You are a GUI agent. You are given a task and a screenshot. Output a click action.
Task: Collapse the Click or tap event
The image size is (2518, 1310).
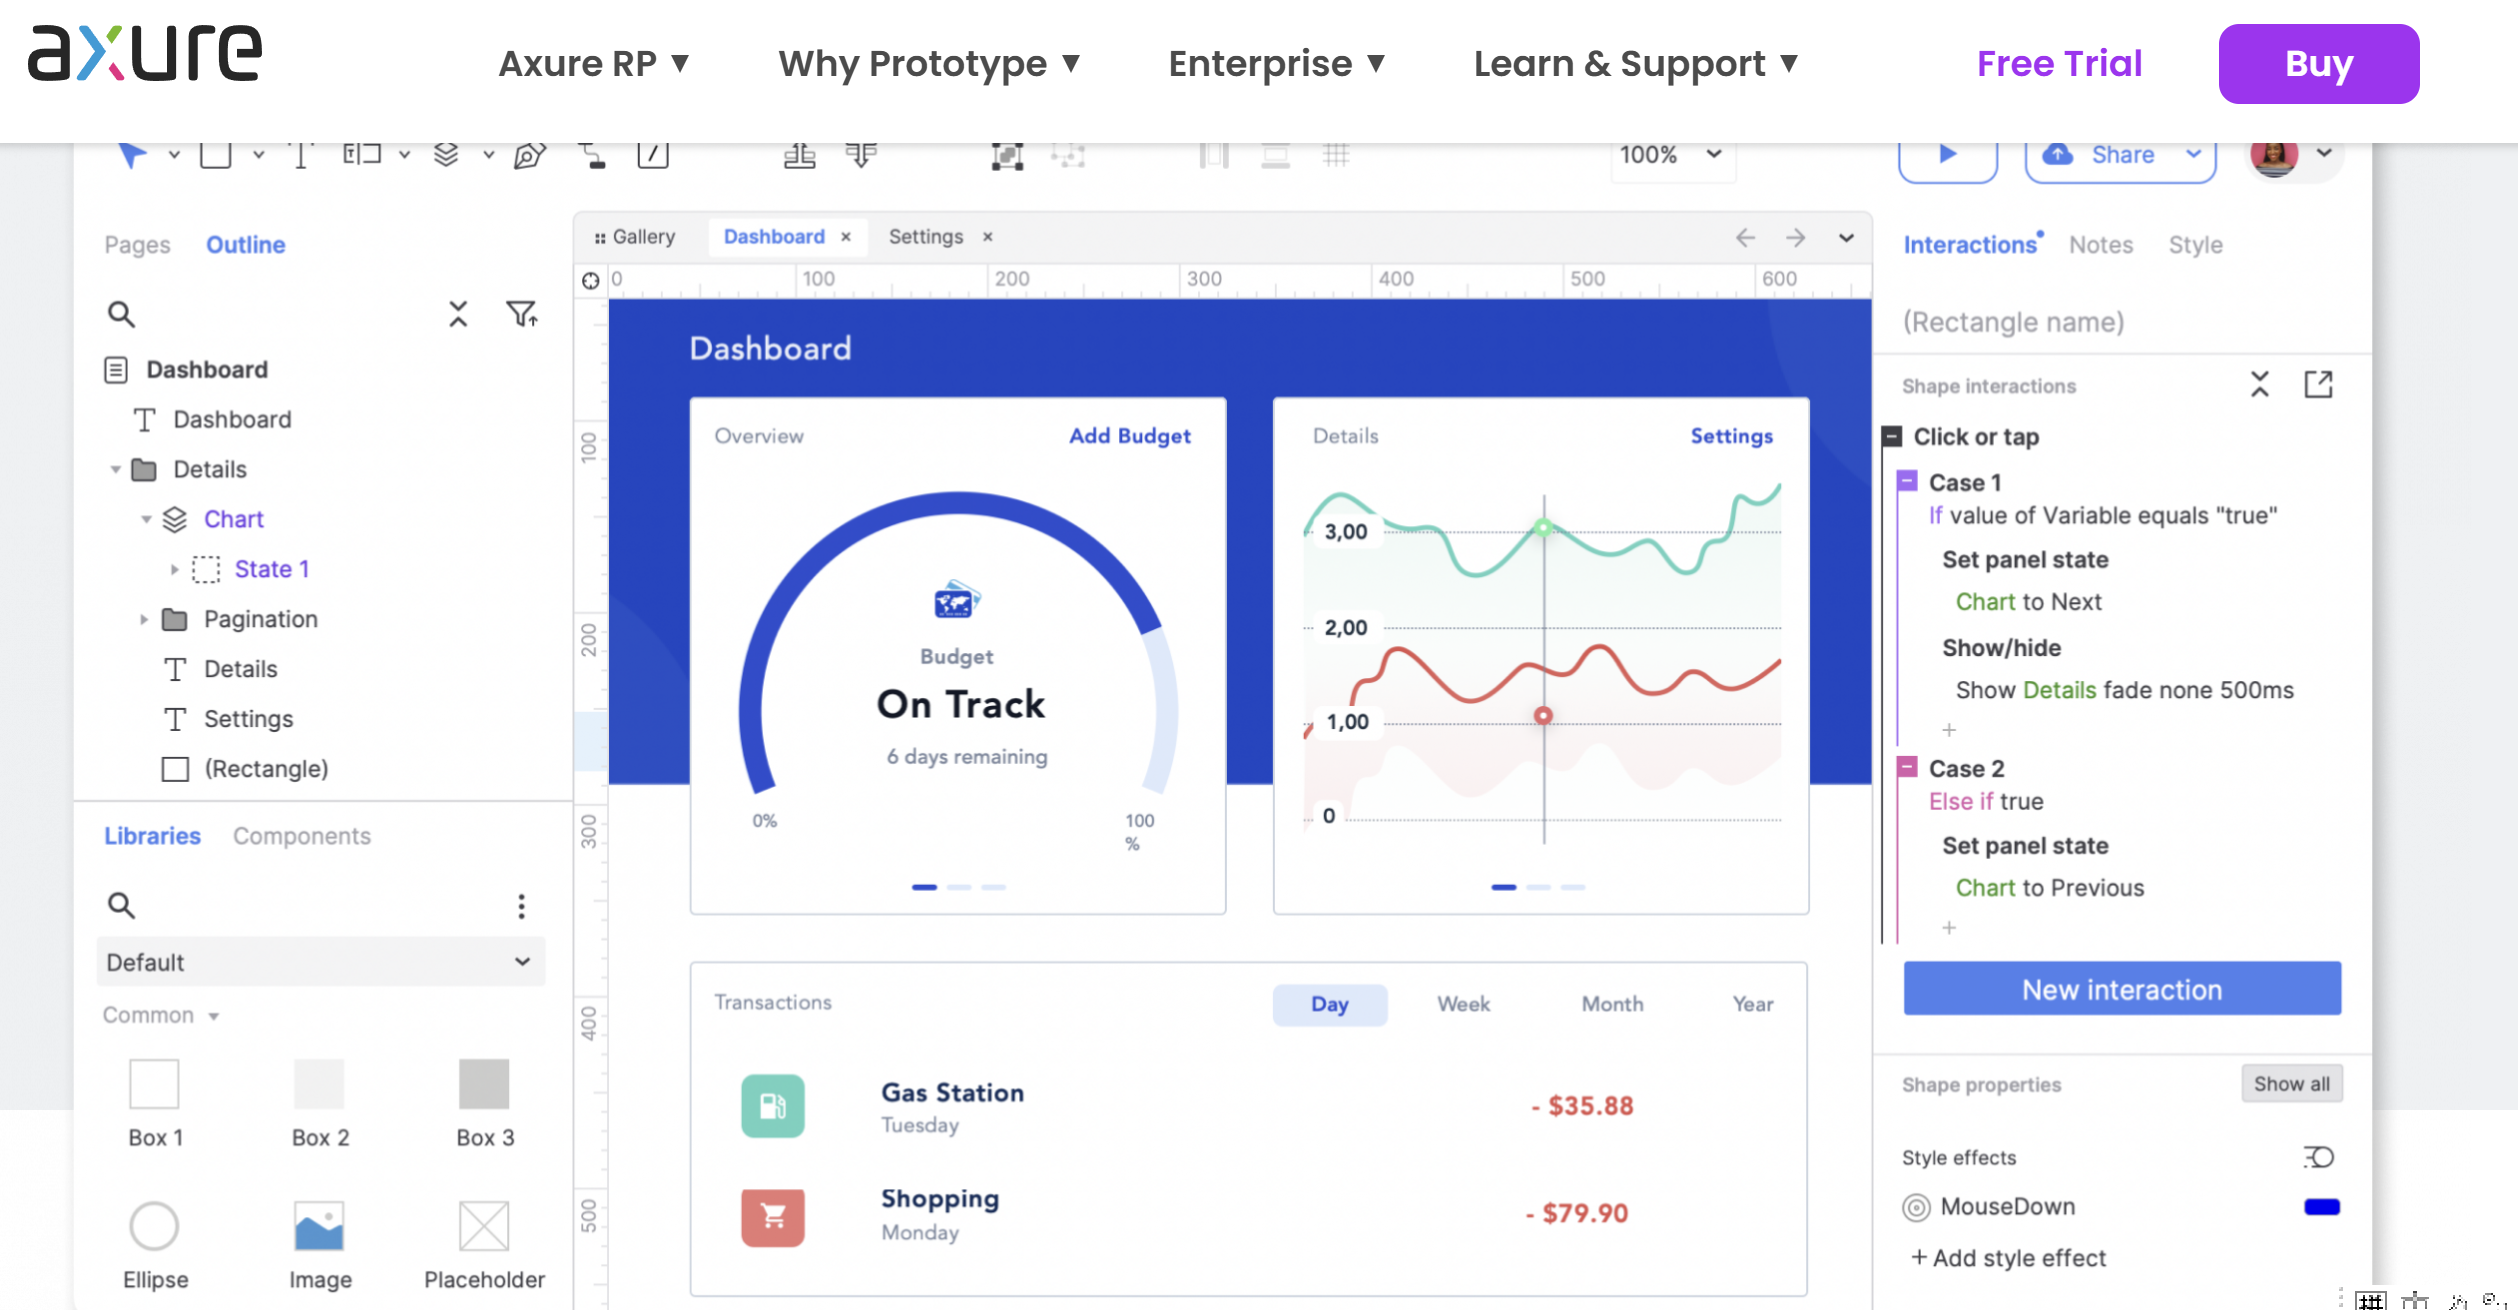(x=1891, y=436)
